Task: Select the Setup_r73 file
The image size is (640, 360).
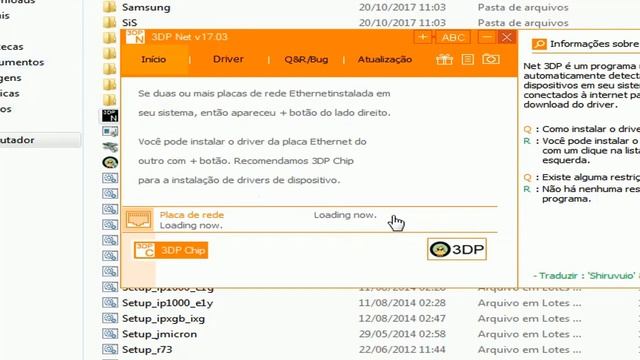Action: [147, 349]
